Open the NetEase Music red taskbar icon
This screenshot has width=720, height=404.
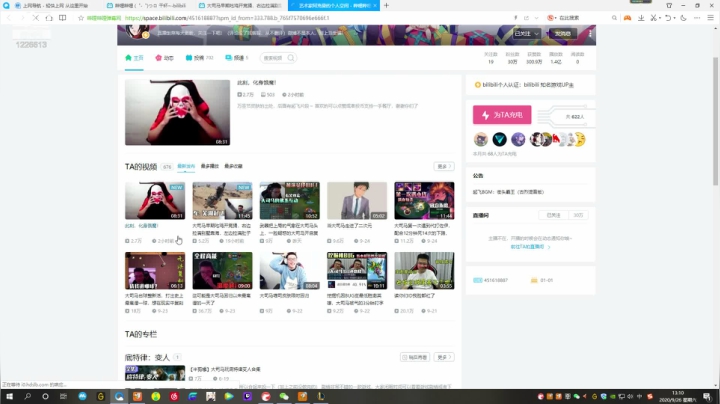tap(174, 396)
